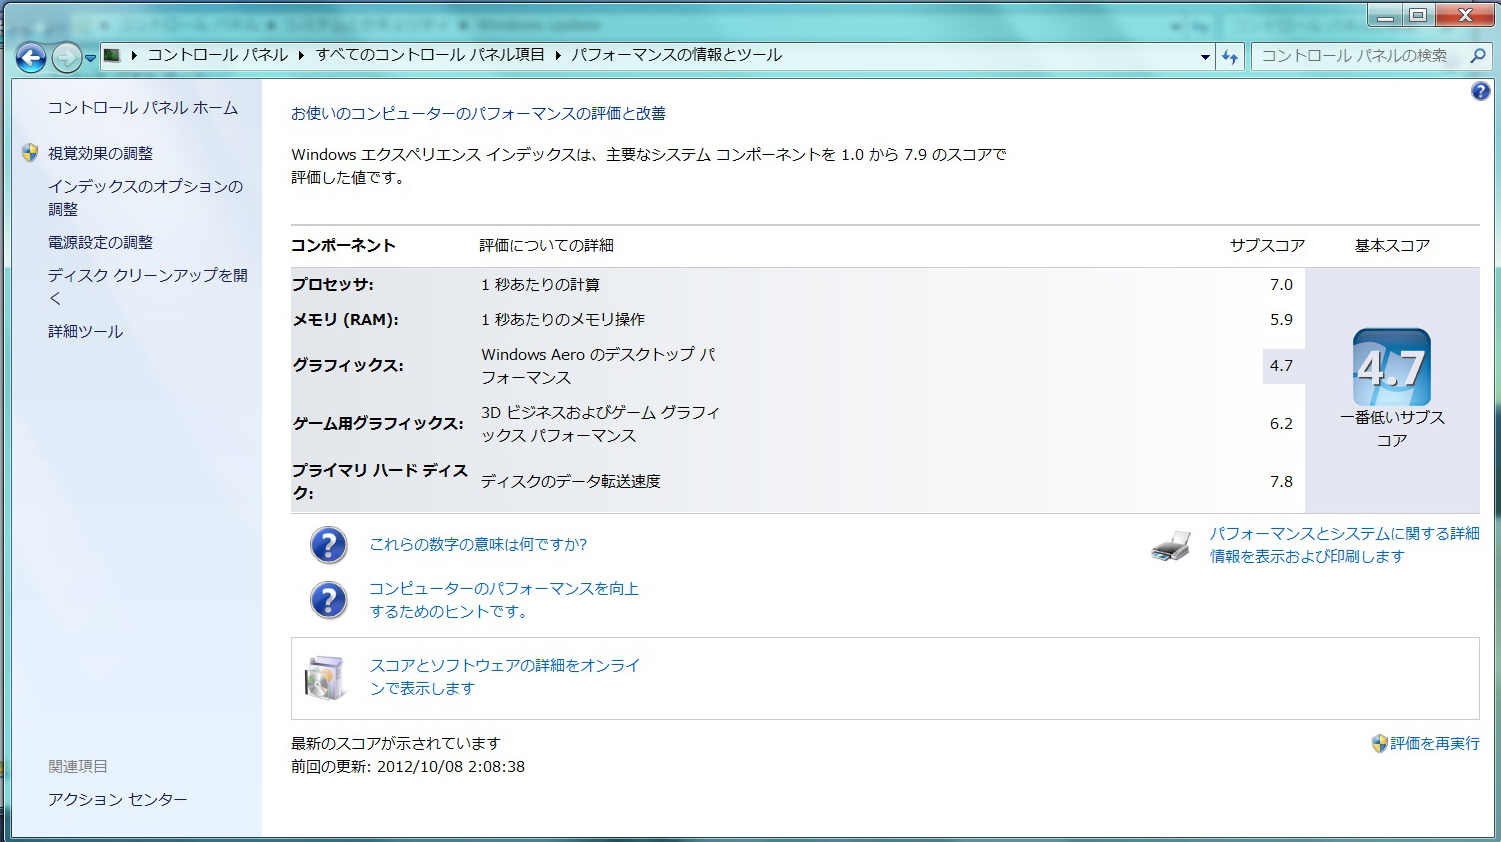
Task: Open スコアとソフトウェアの詳細をオンラインで表示します link
Action: [505, 677]
